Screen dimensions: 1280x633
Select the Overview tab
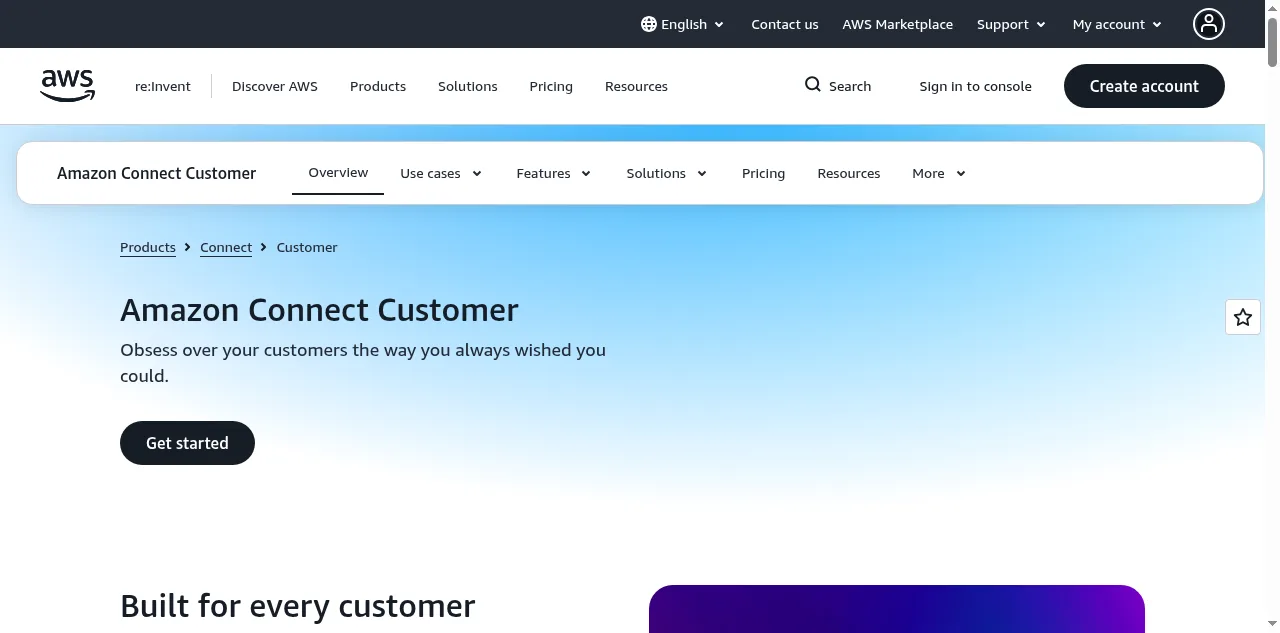point(338,173)
